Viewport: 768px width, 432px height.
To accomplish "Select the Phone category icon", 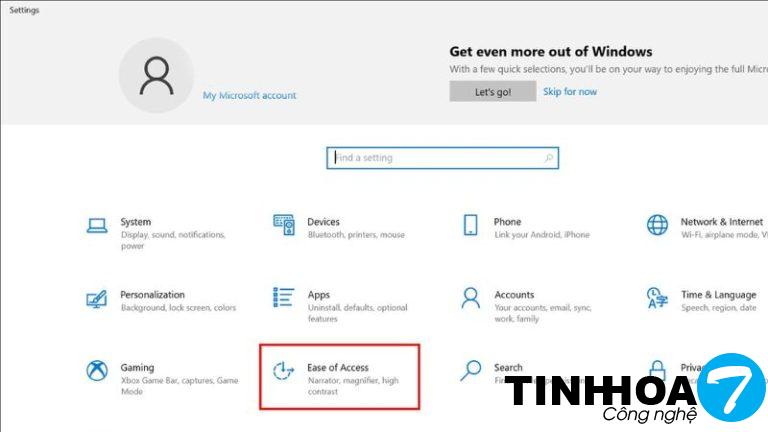I will tap(471, 225).
